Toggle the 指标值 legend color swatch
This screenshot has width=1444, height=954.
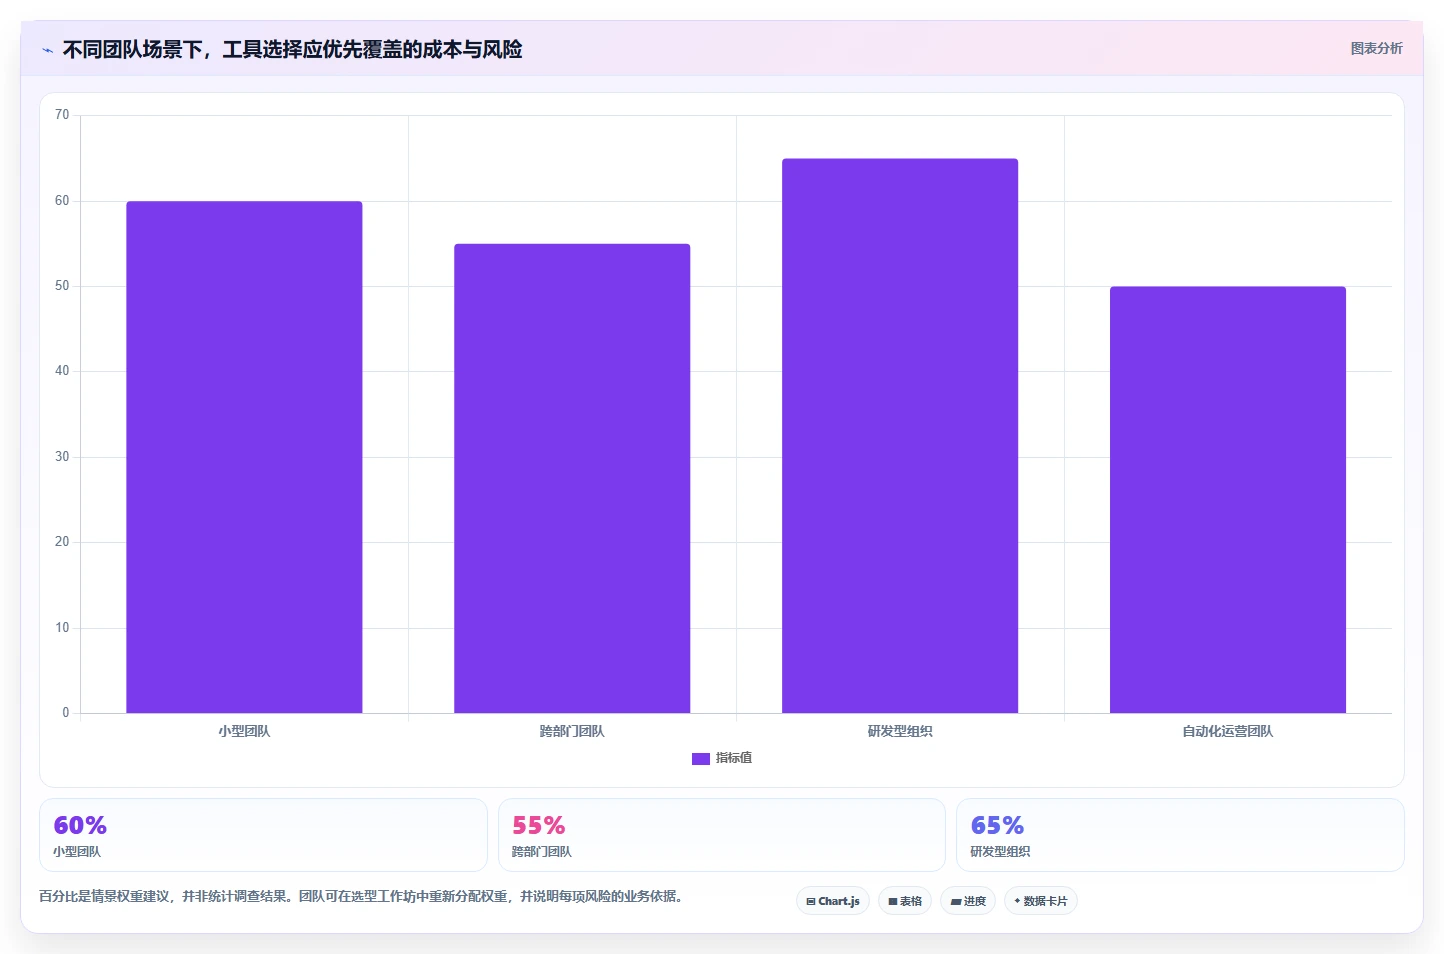(x=700, y=759)
